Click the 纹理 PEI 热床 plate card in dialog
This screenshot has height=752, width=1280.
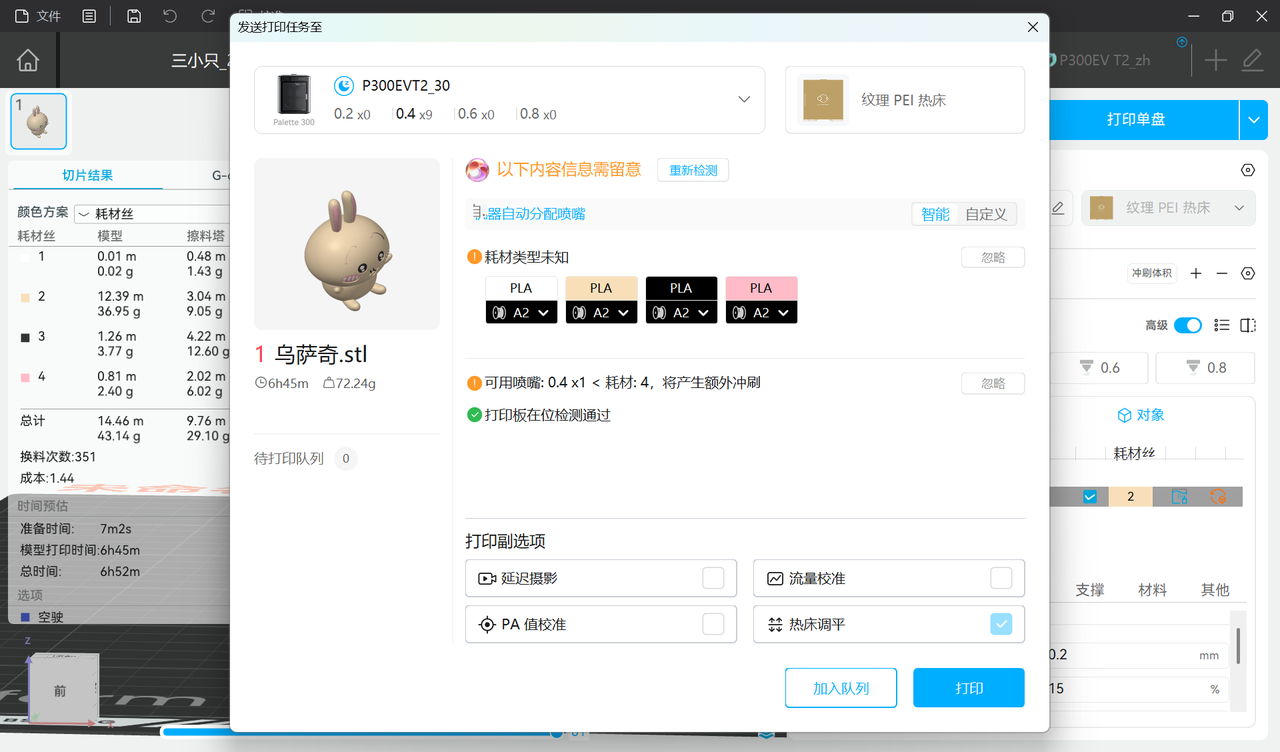pos(905,100)
